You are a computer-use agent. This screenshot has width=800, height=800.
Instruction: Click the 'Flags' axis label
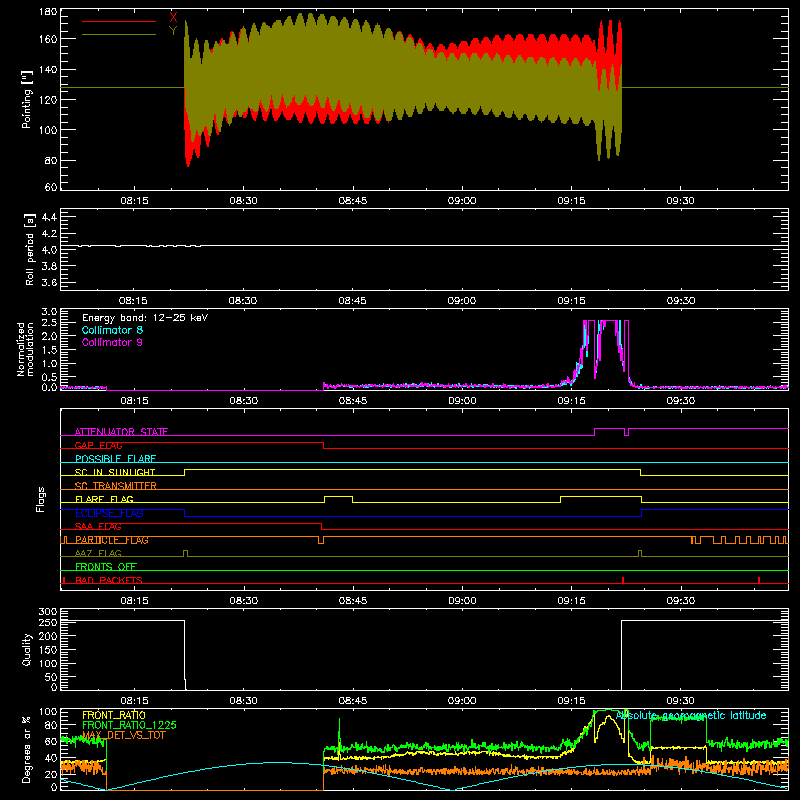click(x=41, y=499)
